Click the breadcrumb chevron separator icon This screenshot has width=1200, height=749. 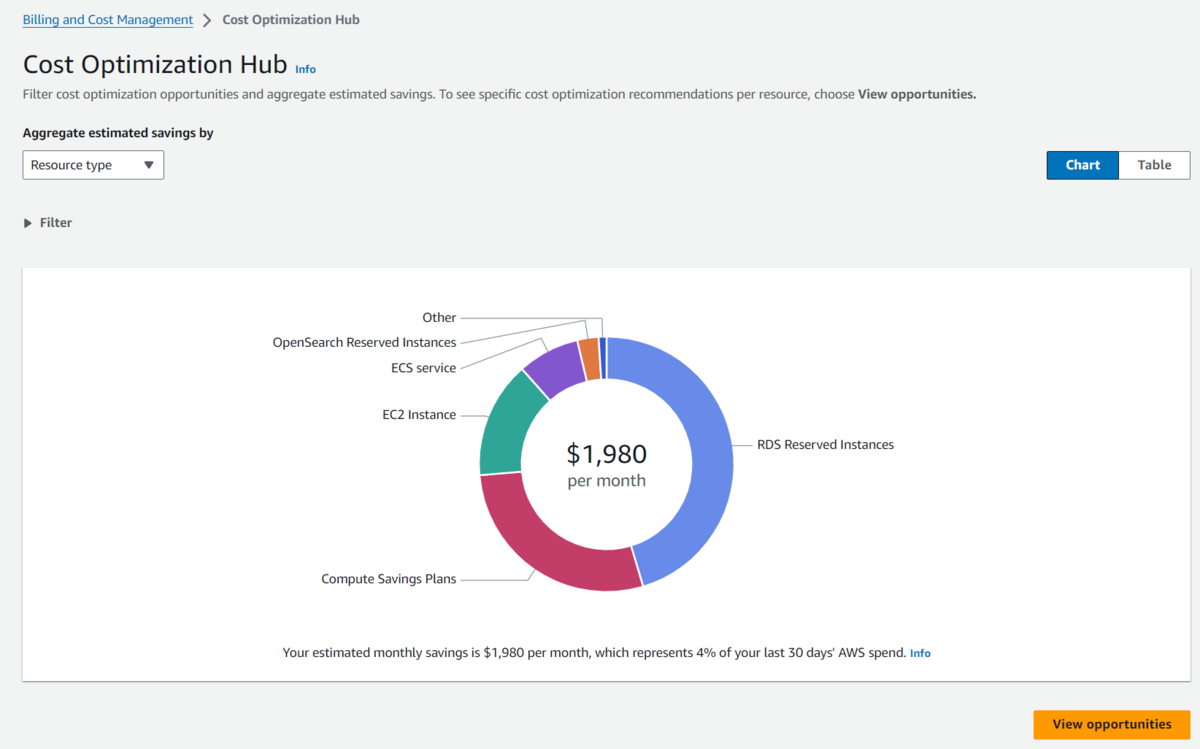[208, 20]
